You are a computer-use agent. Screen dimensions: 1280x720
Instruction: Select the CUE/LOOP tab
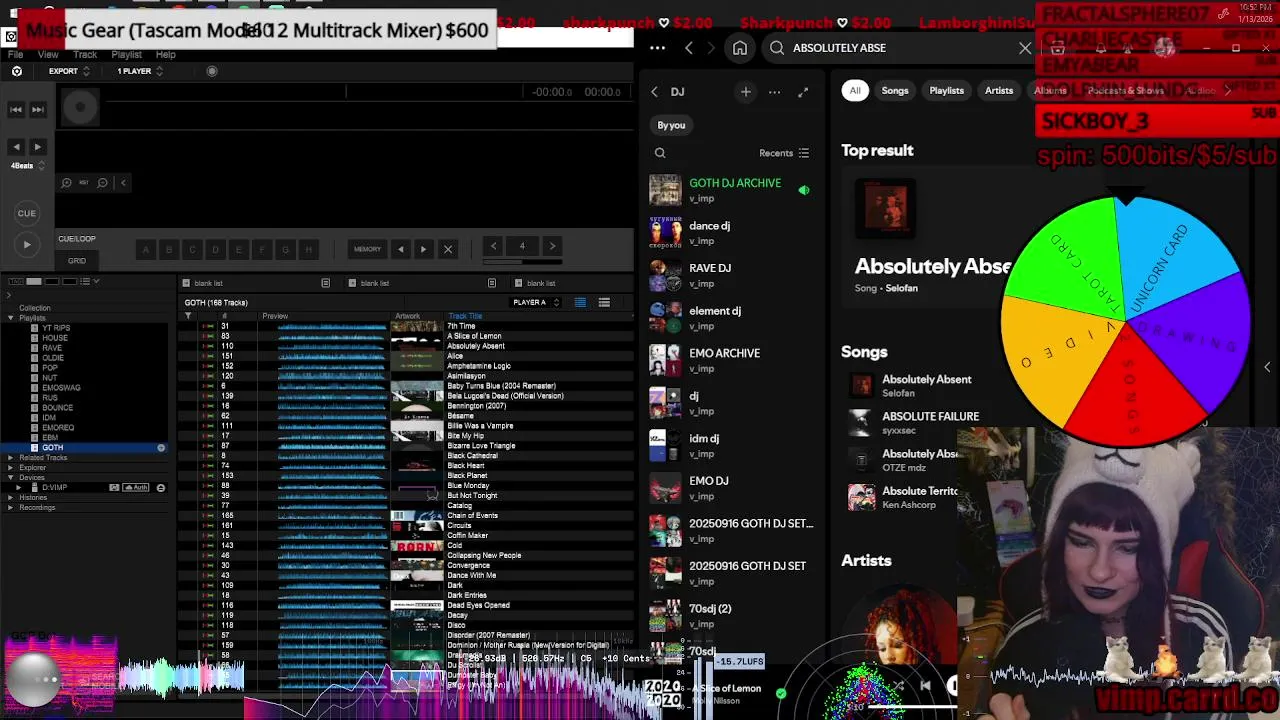(x=77, y=239)
